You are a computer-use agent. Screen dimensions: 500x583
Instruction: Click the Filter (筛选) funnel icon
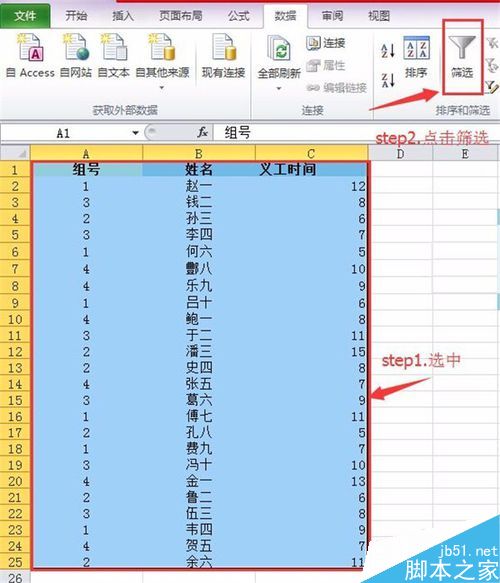coord(462,48)
